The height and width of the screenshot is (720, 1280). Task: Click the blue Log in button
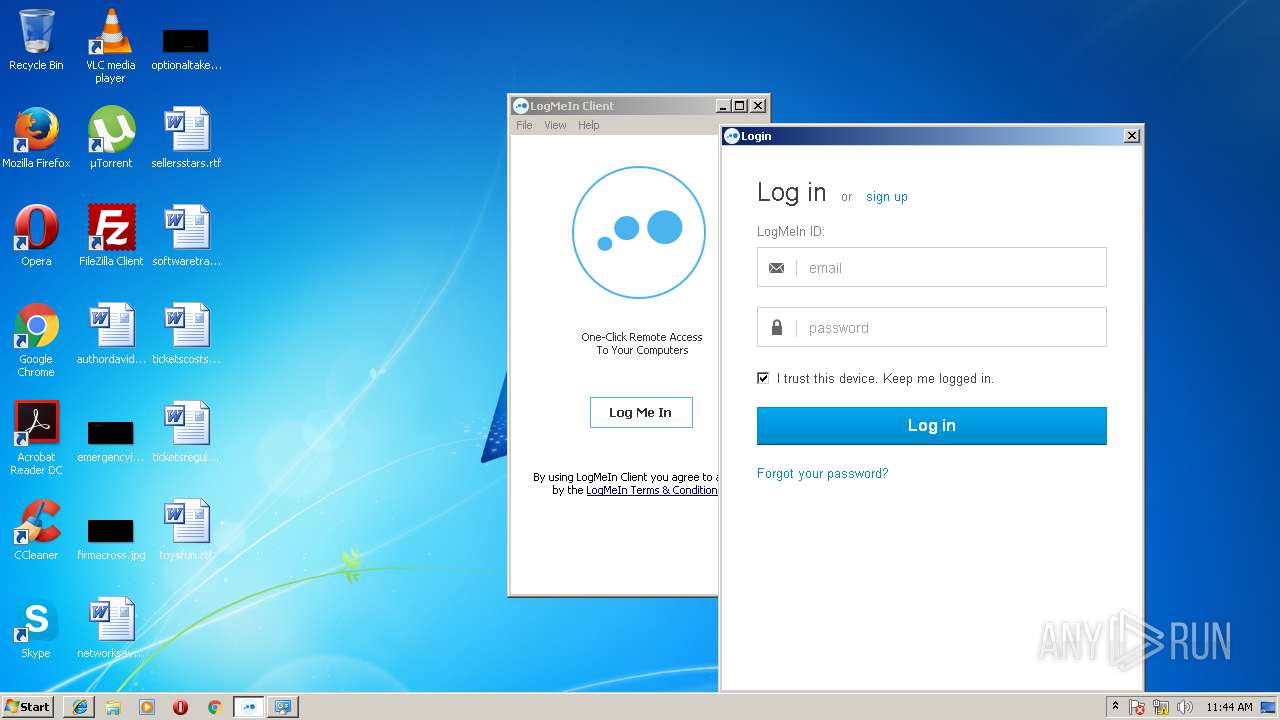(932, 425)
